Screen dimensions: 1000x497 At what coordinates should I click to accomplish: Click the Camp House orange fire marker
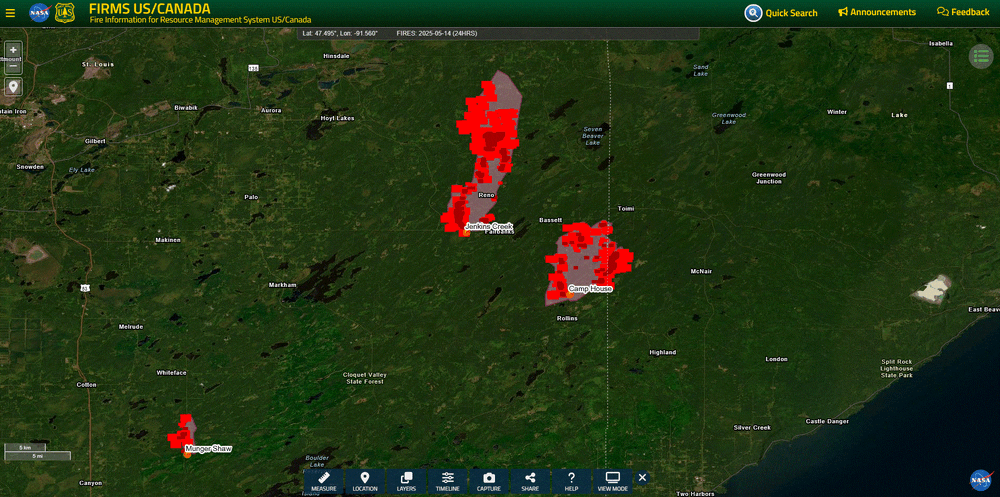[570, 294]
